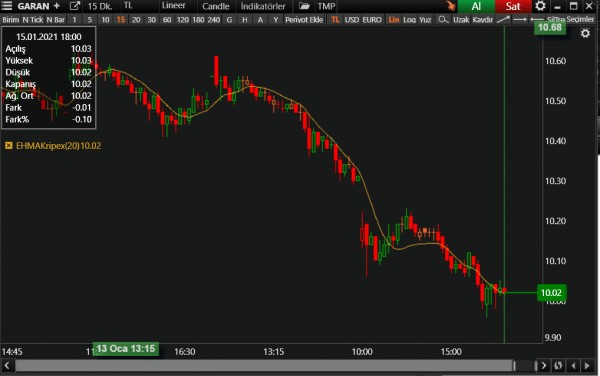600x376 pixels.
Task: Open the 15 Dk. period dropdown
Action: point(100,6)
